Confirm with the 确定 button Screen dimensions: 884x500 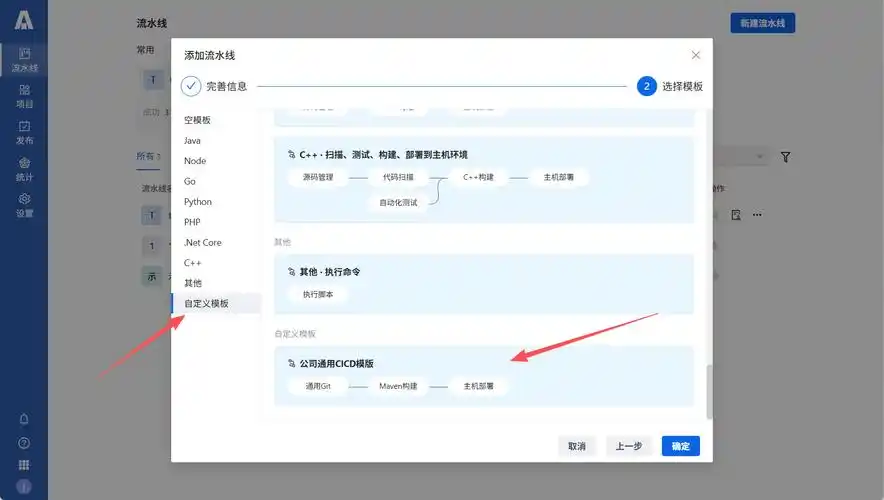(680, 446)
